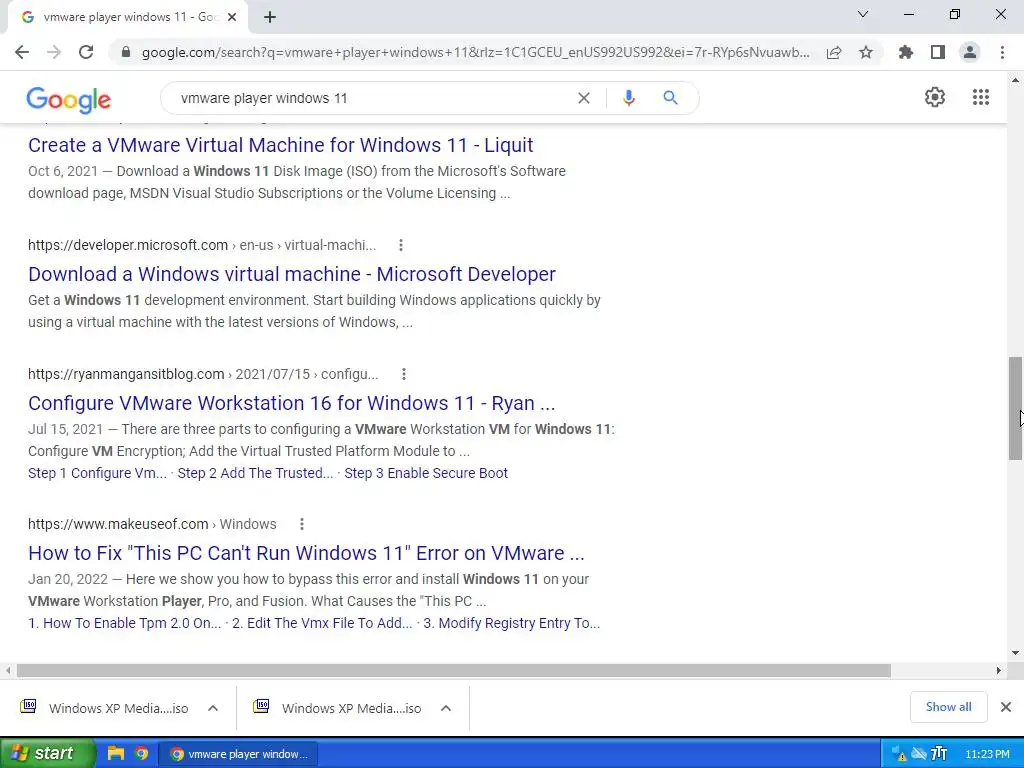Viewport: 1024px width, 768px height.
Task: Launch file explorer from quick launch
Action: [116, 754]
